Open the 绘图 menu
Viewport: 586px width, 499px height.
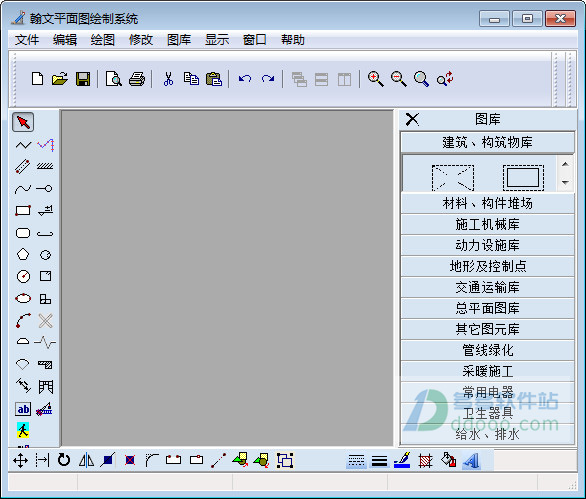pos(102,40)
